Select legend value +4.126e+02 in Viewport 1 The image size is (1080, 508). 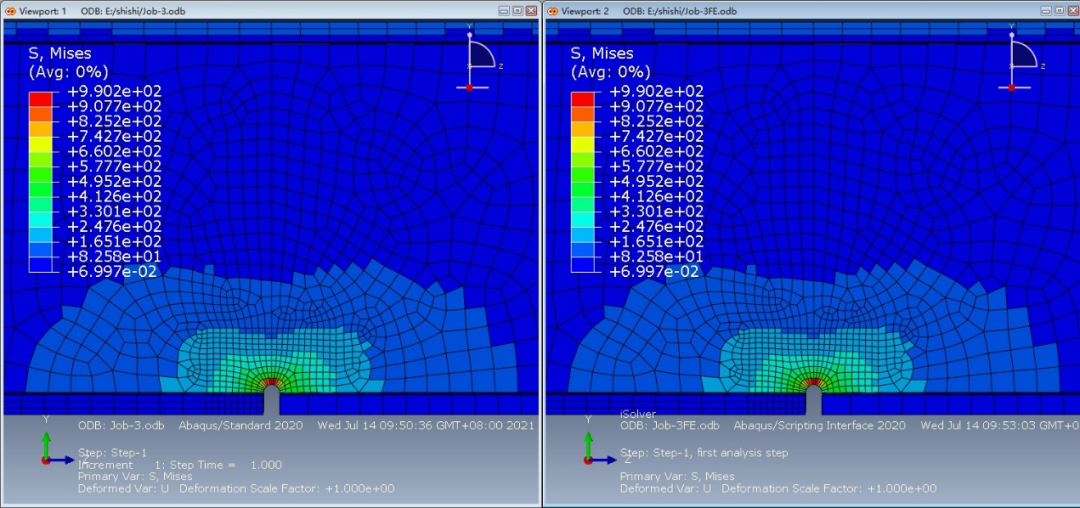click(114, 197)
